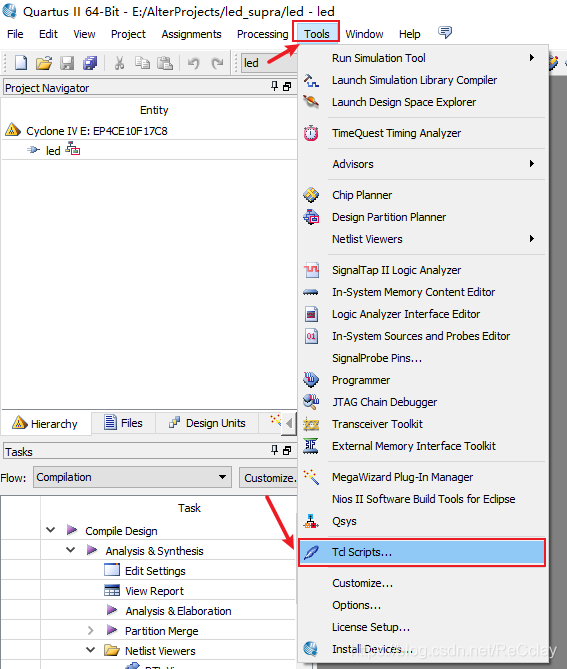
Task: Open the Processing menu
Action: point(262,34)
